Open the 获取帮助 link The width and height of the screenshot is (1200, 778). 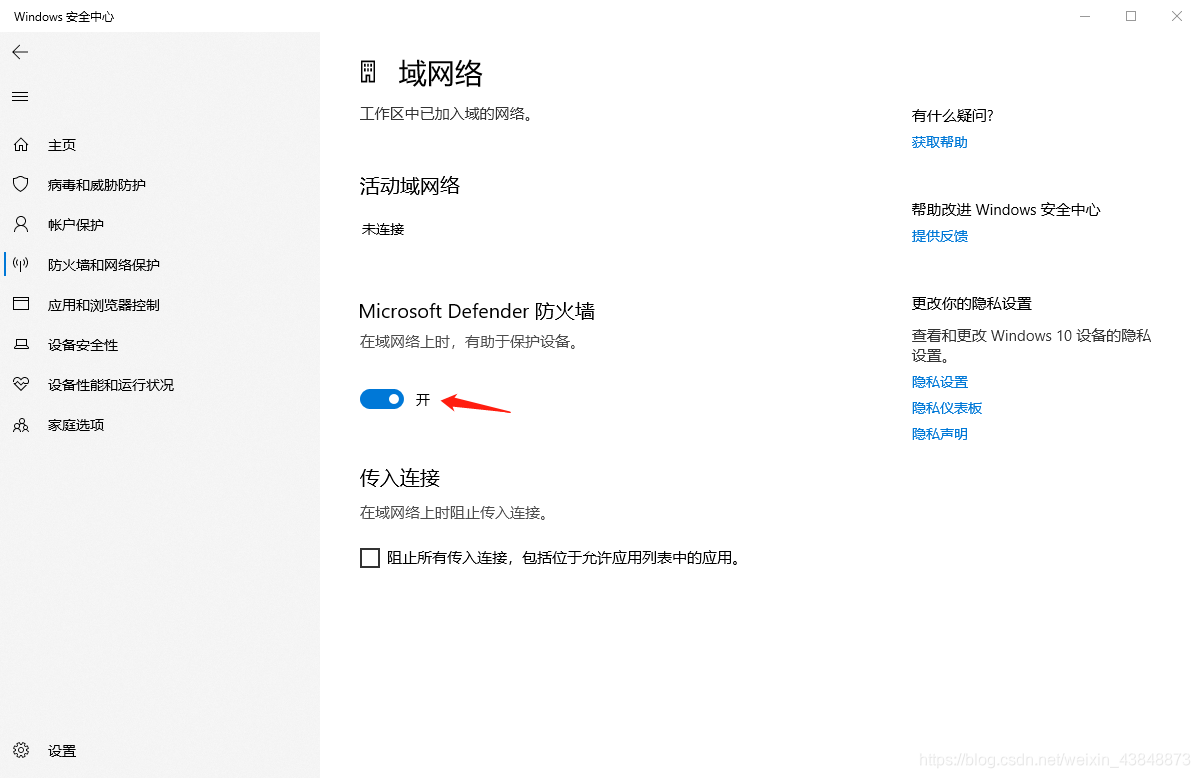point(938,141)
